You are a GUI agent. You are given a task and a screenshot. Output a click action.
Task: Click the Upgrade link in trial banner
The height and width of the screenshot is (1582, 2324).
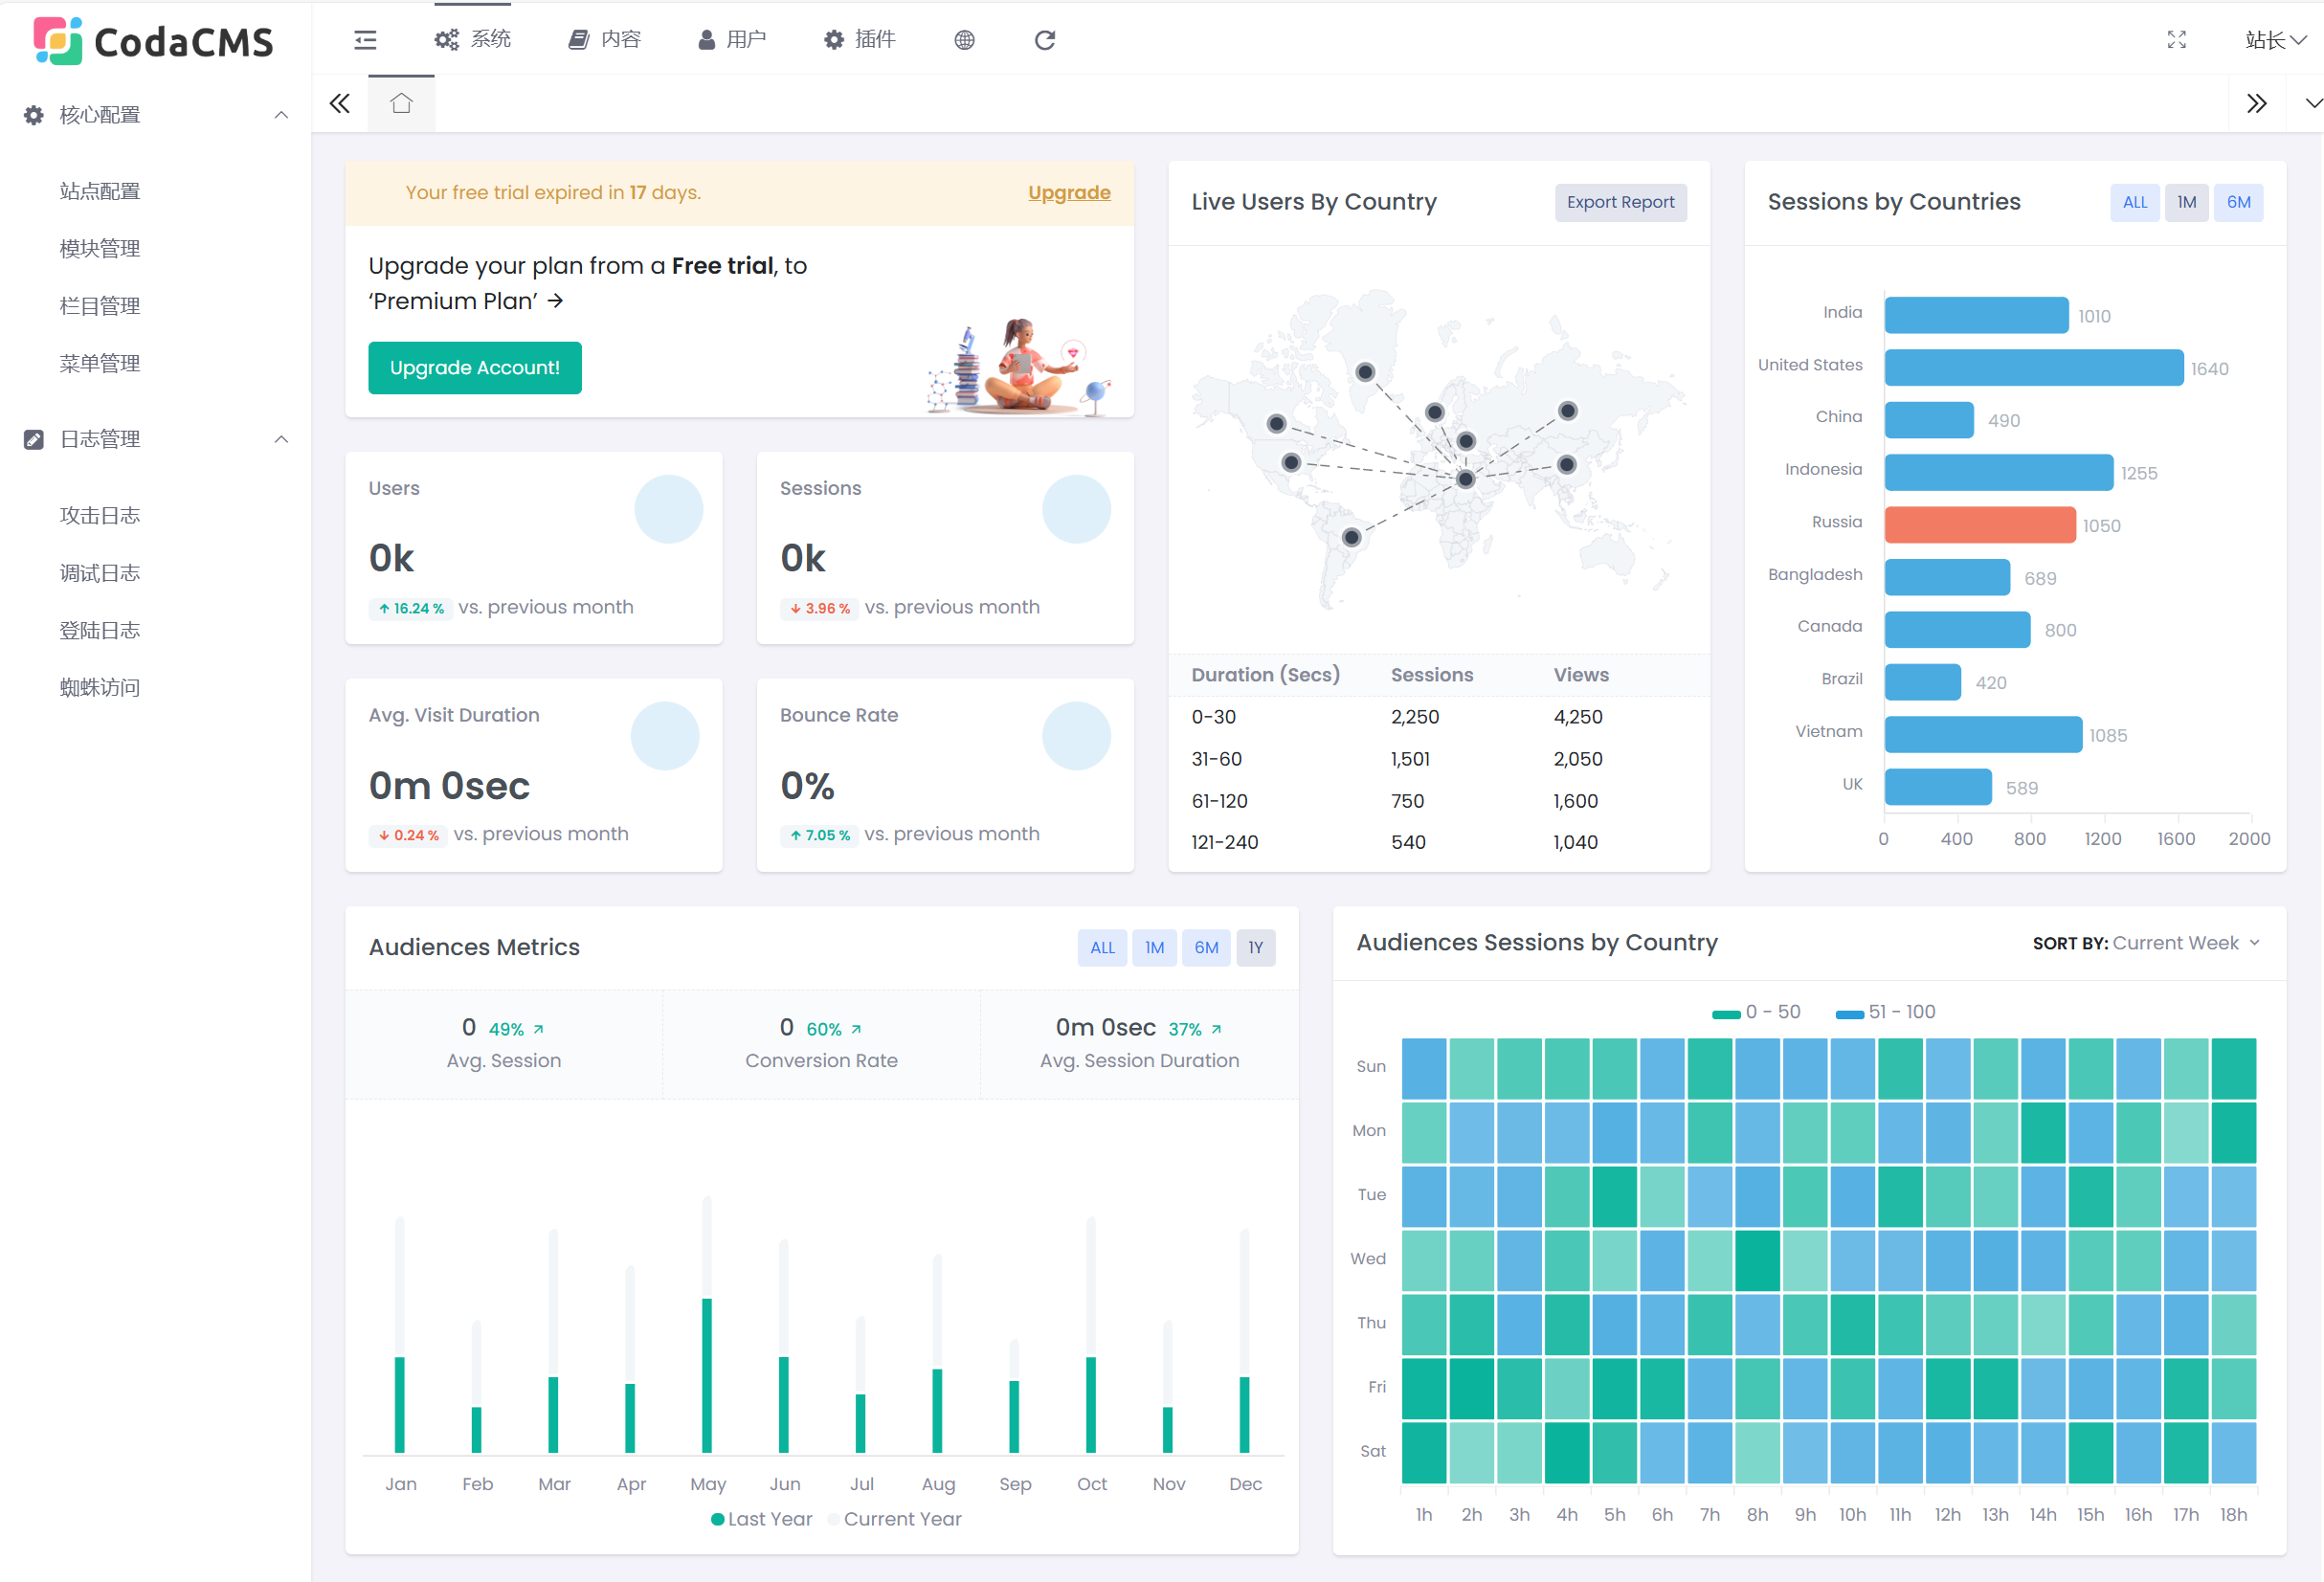point(1069,193)
